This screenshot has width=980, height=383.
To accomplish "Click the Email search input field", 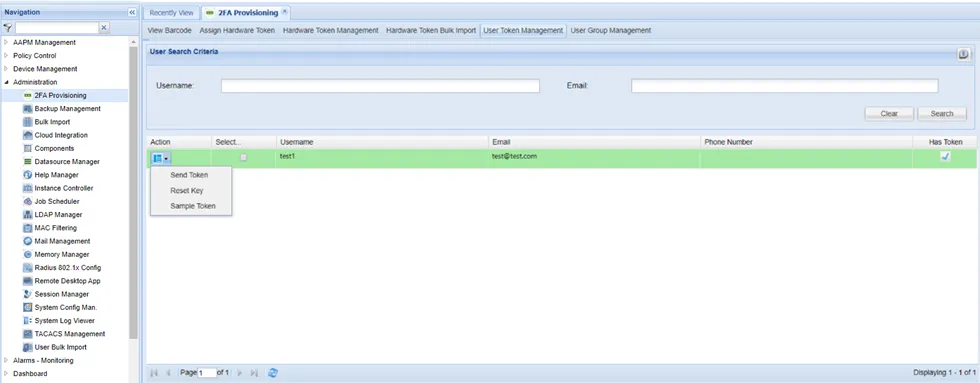I will point(784,86).
